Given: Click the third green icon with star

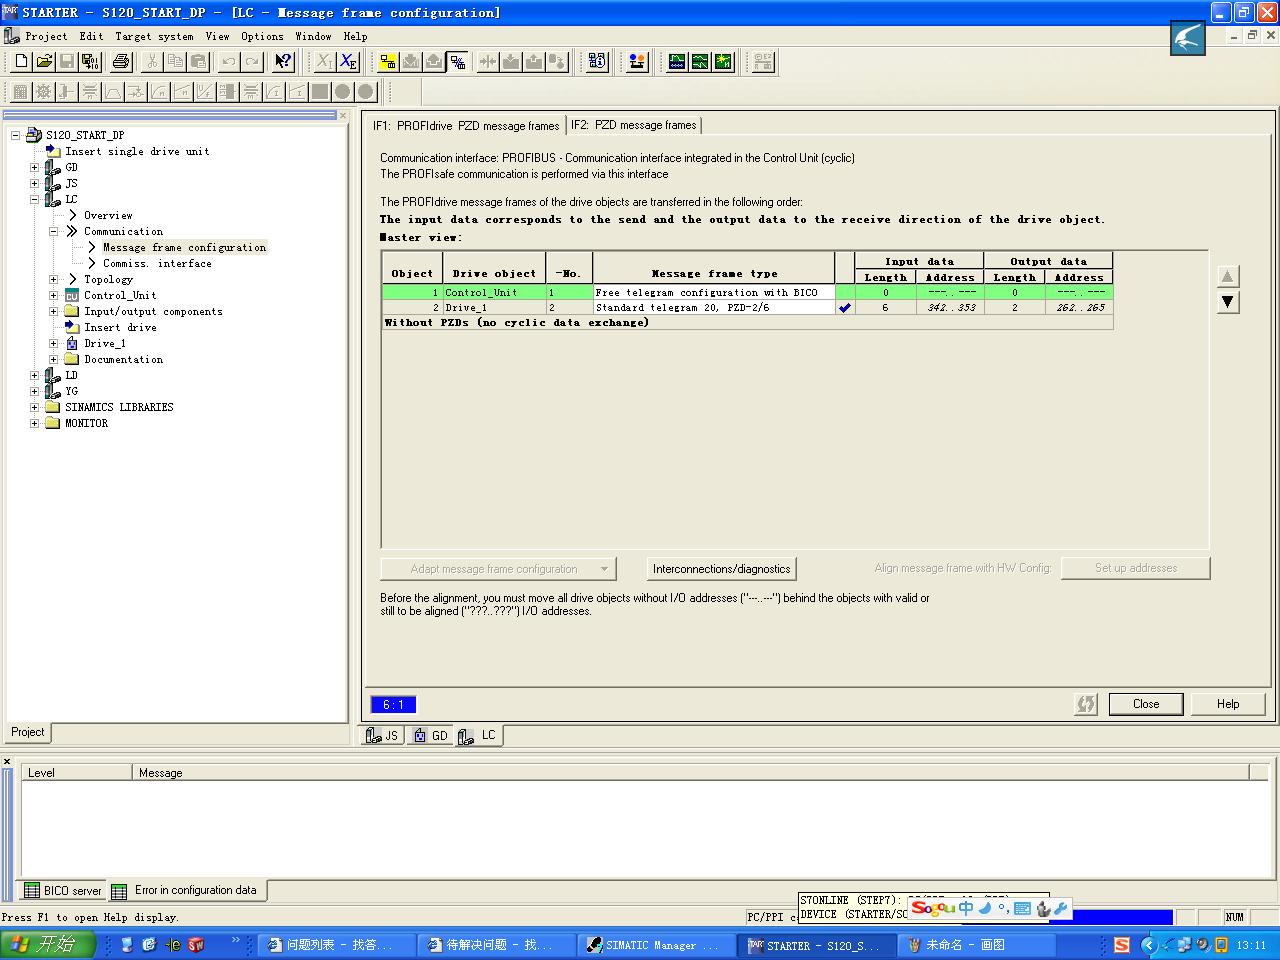Looking at the screenshot, I should click(723, 62).
